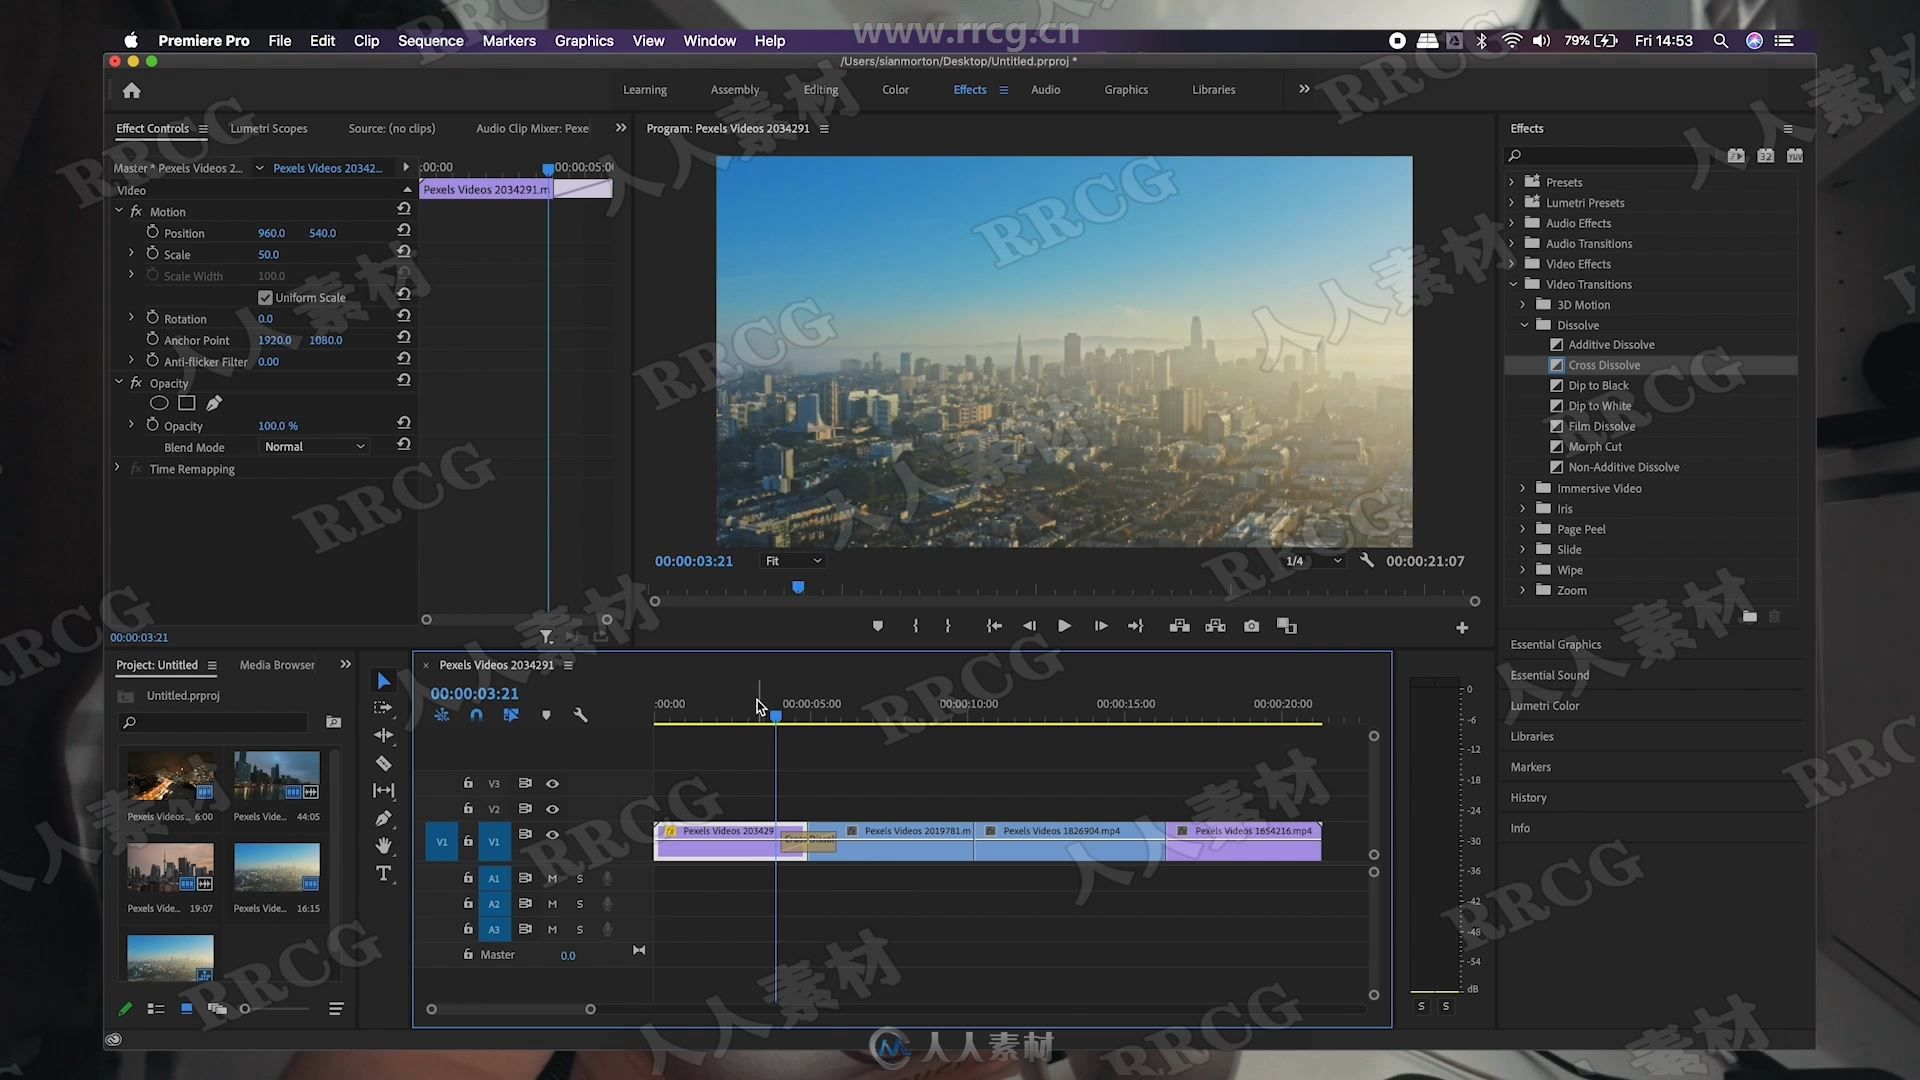
Task: Toggle mute M button on A1 audio track
Action: point(553,877)
